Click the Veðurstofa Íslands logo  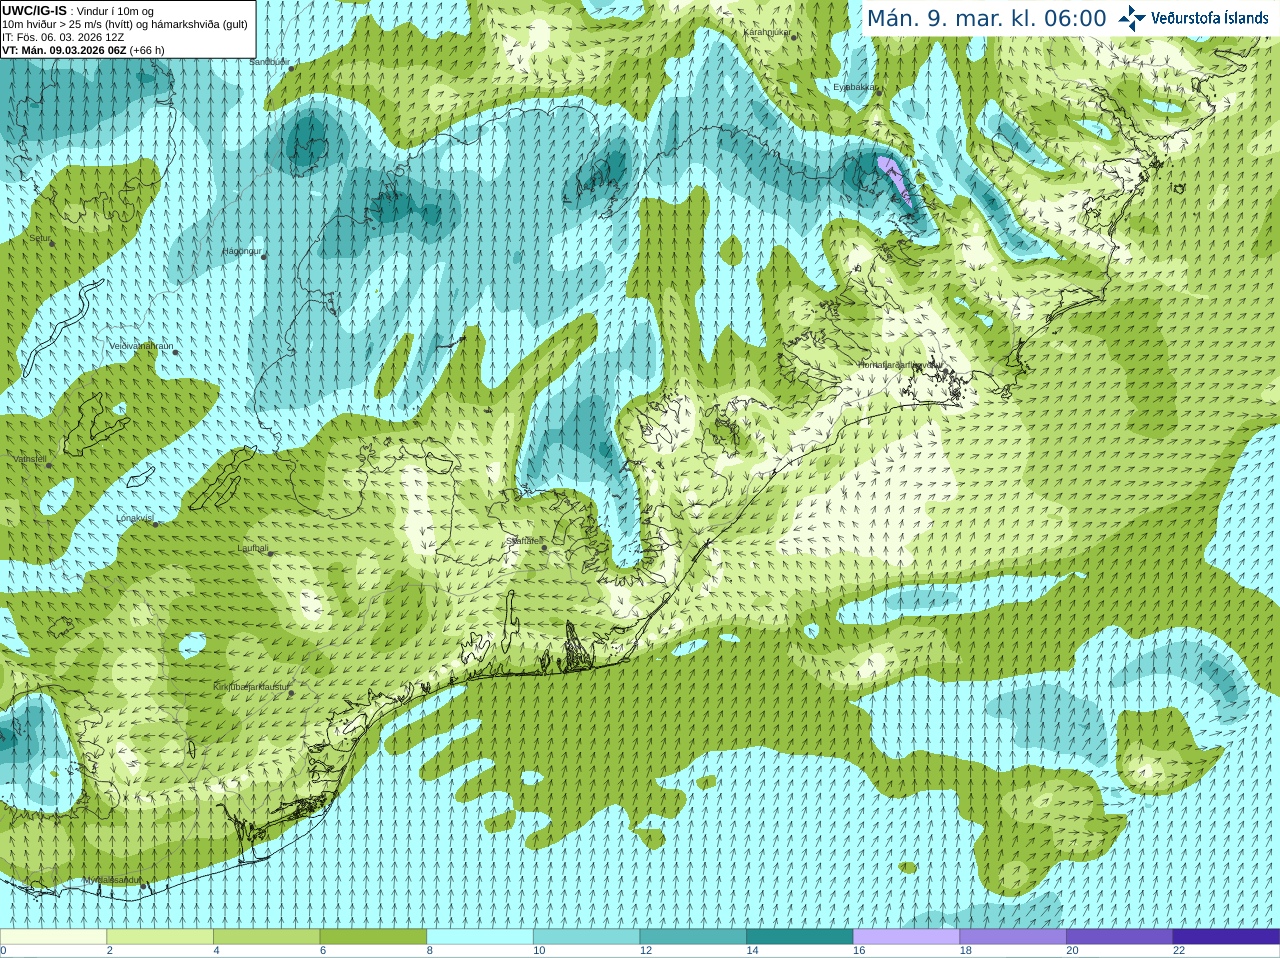click(x=1194, y=18)
